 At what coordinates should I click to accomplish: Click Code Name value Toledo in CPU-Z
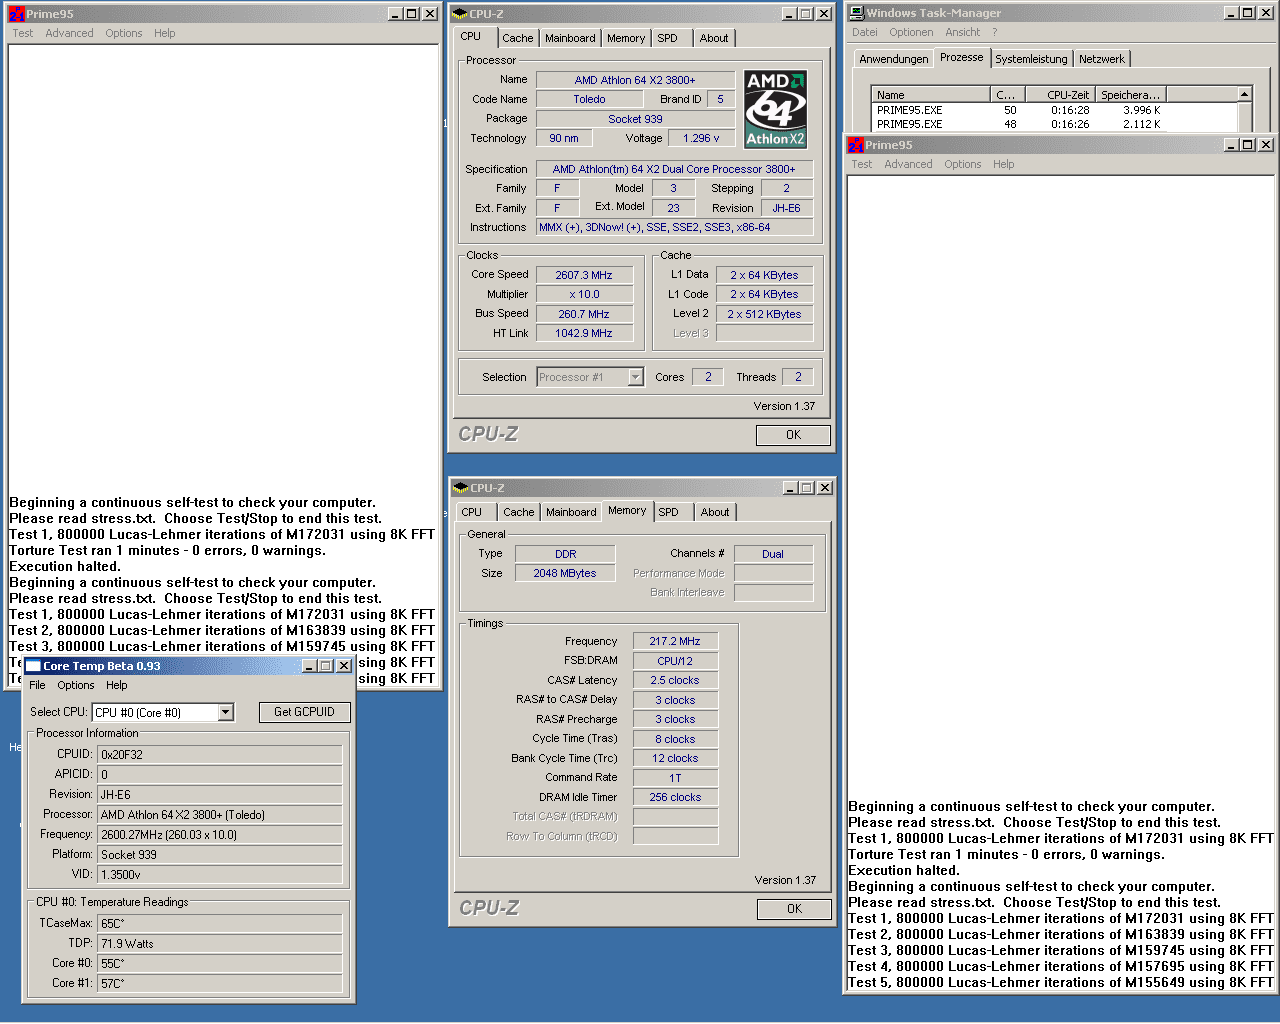[x=590, y=99]
